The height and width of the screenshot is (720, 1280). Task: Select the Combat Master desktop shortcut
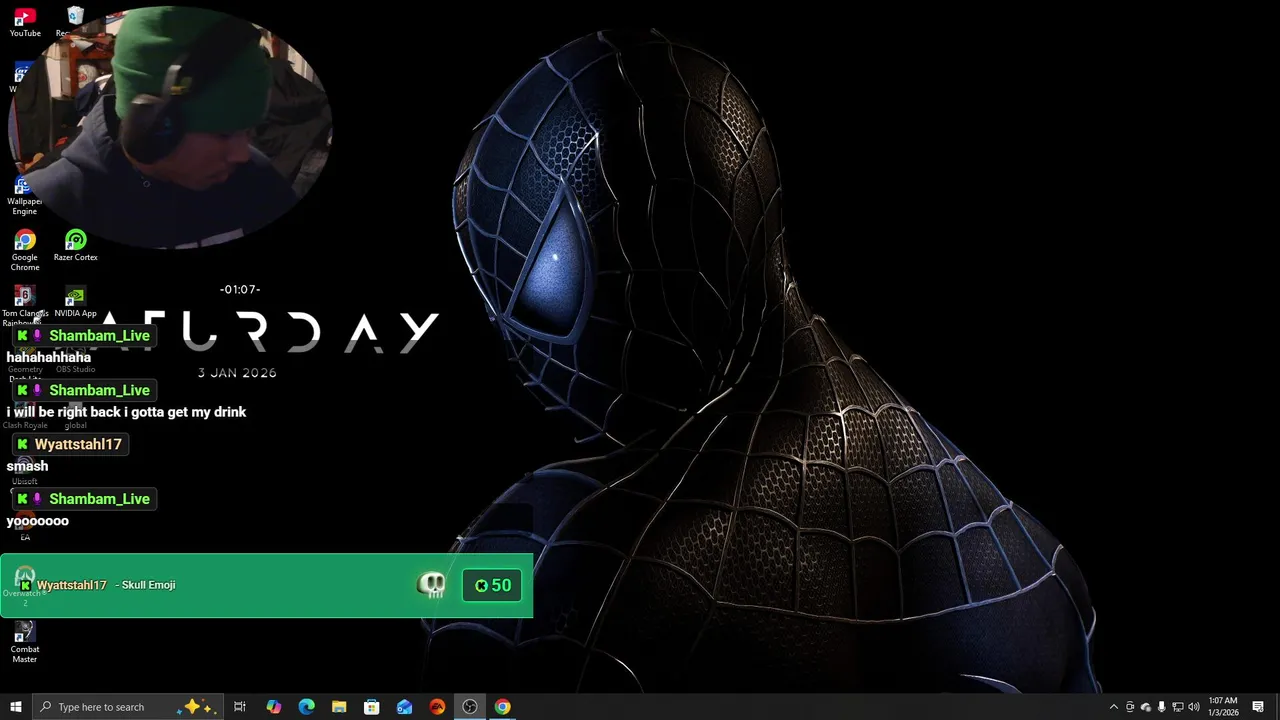pyautogui.click(x=25, y=642)
